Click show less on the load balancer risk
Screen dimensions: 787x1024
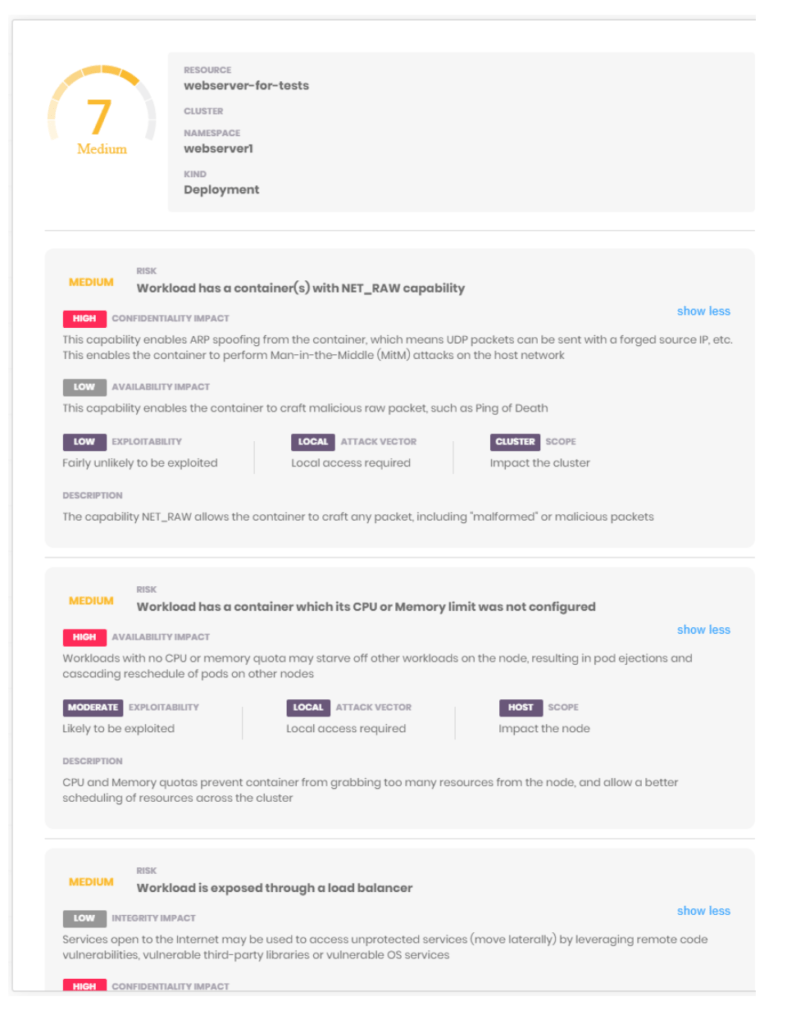tap(703, 911)
